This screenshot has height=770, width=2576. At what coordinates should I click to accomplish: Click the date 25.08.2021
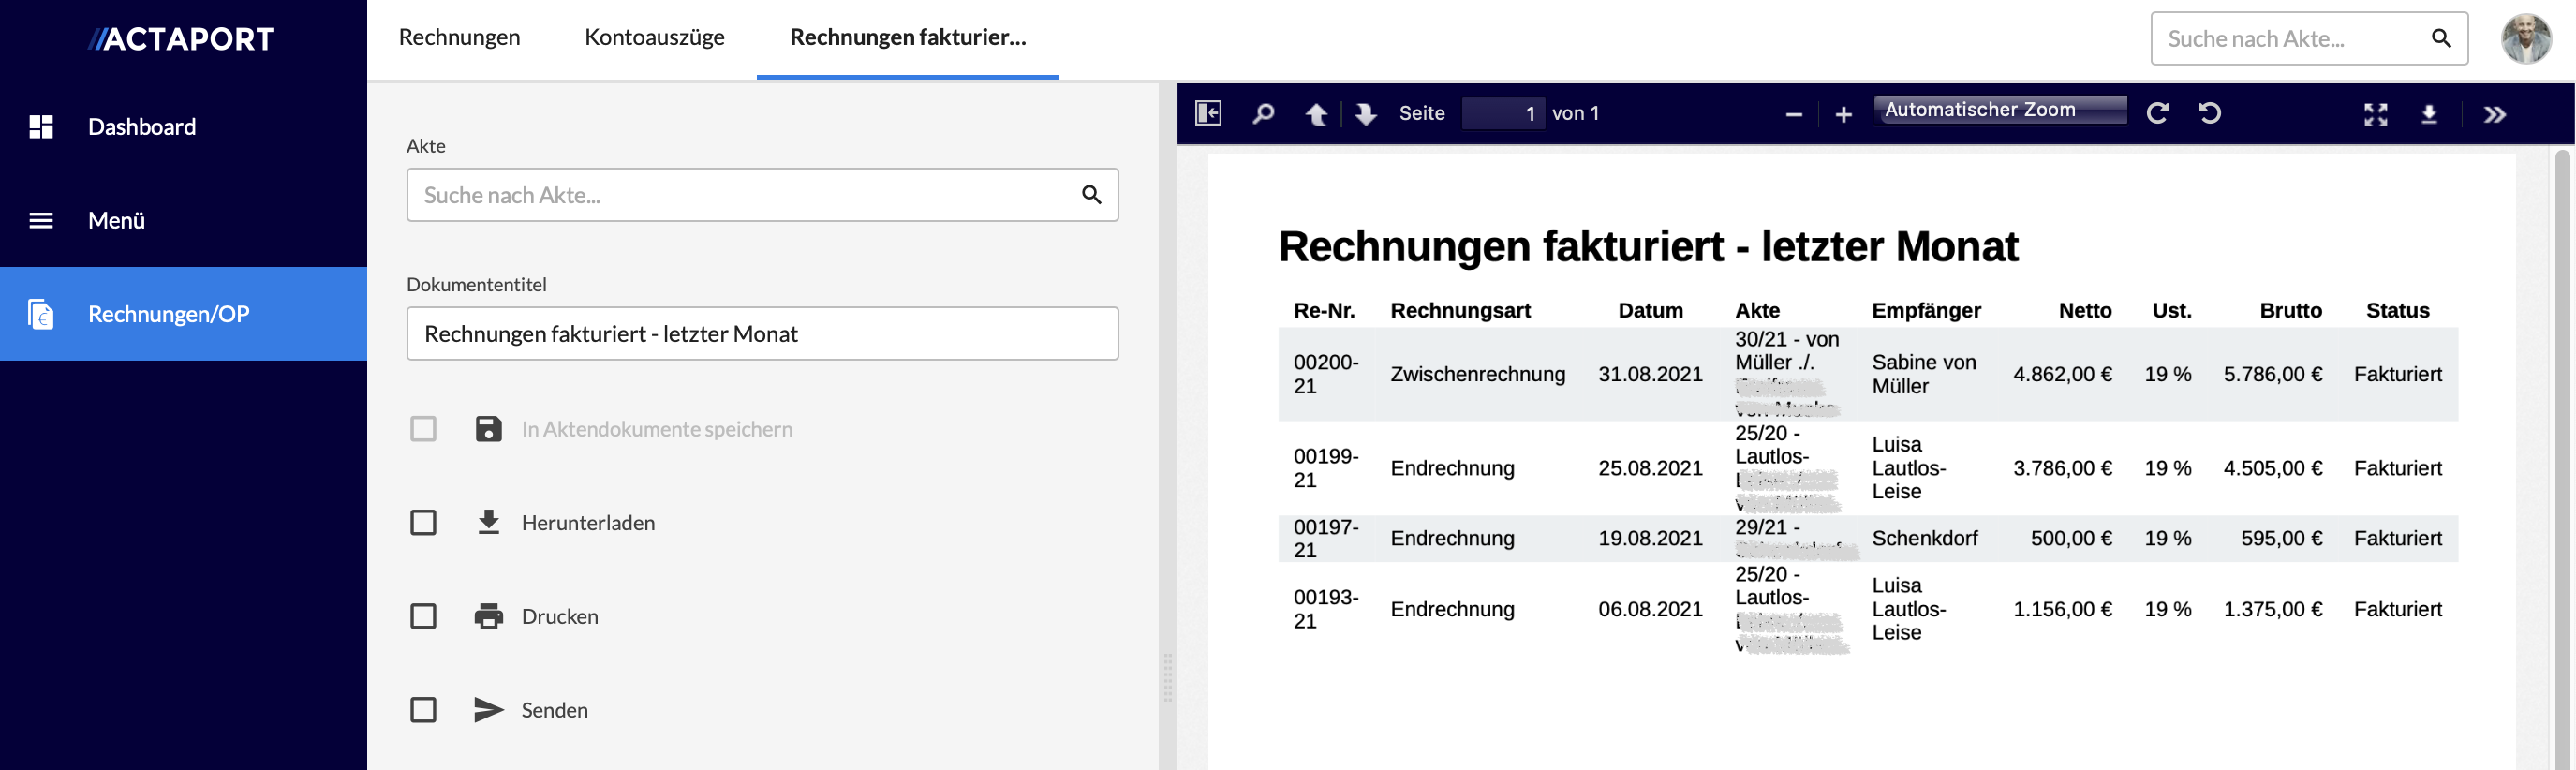pos(1650,468)
